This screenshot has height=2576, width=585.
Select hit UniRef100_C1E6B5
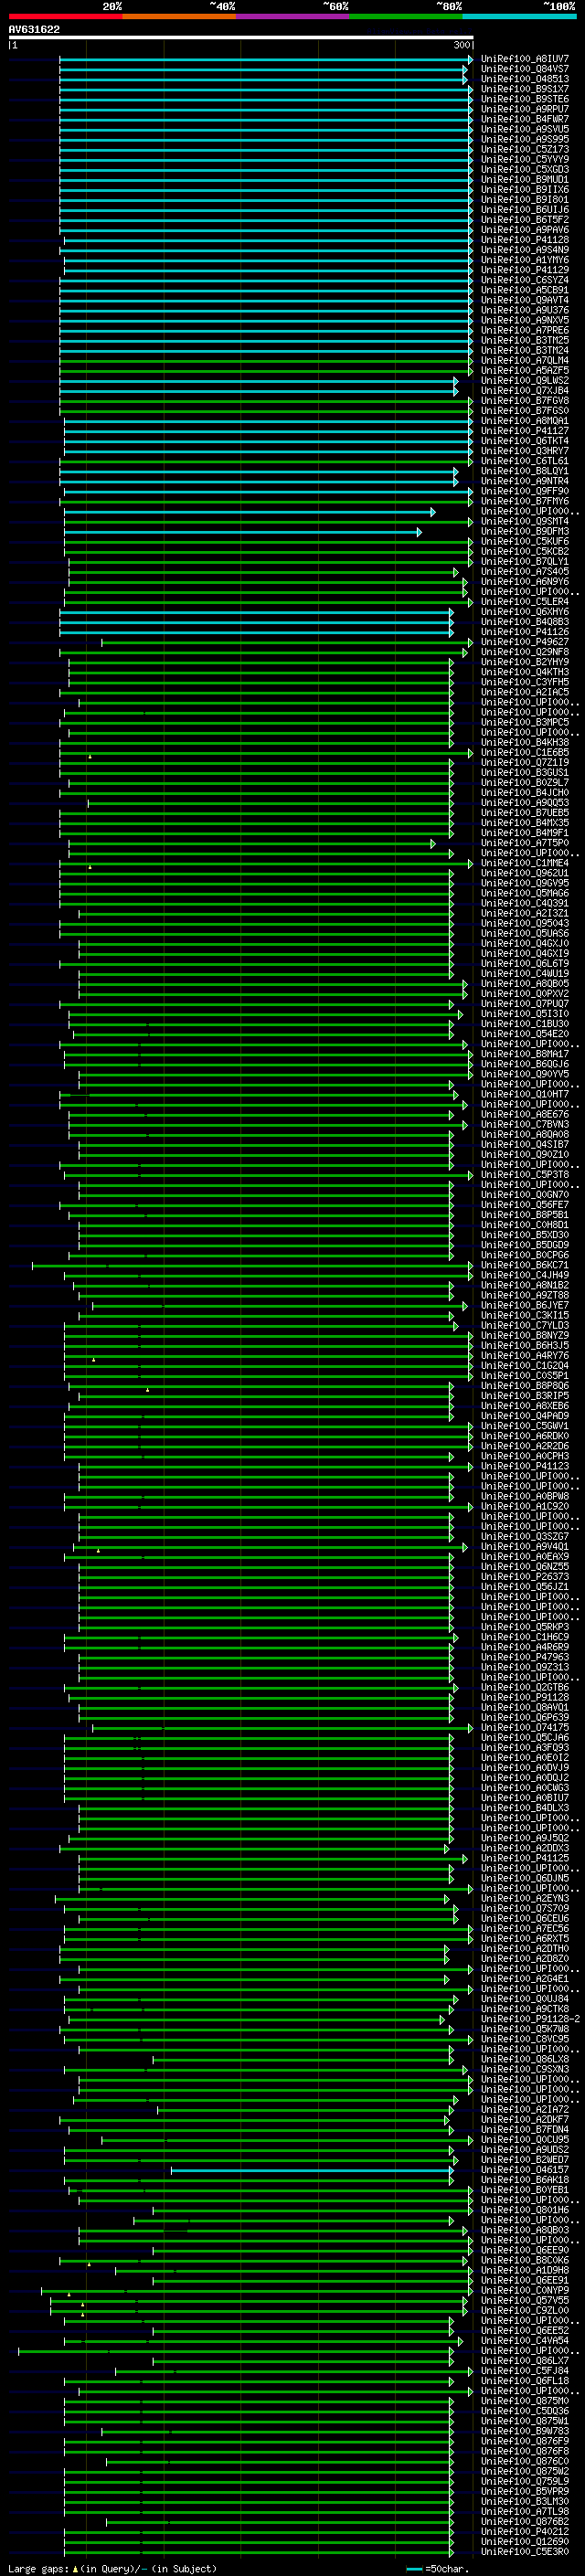pyautogui.click(x=524, y=752)
